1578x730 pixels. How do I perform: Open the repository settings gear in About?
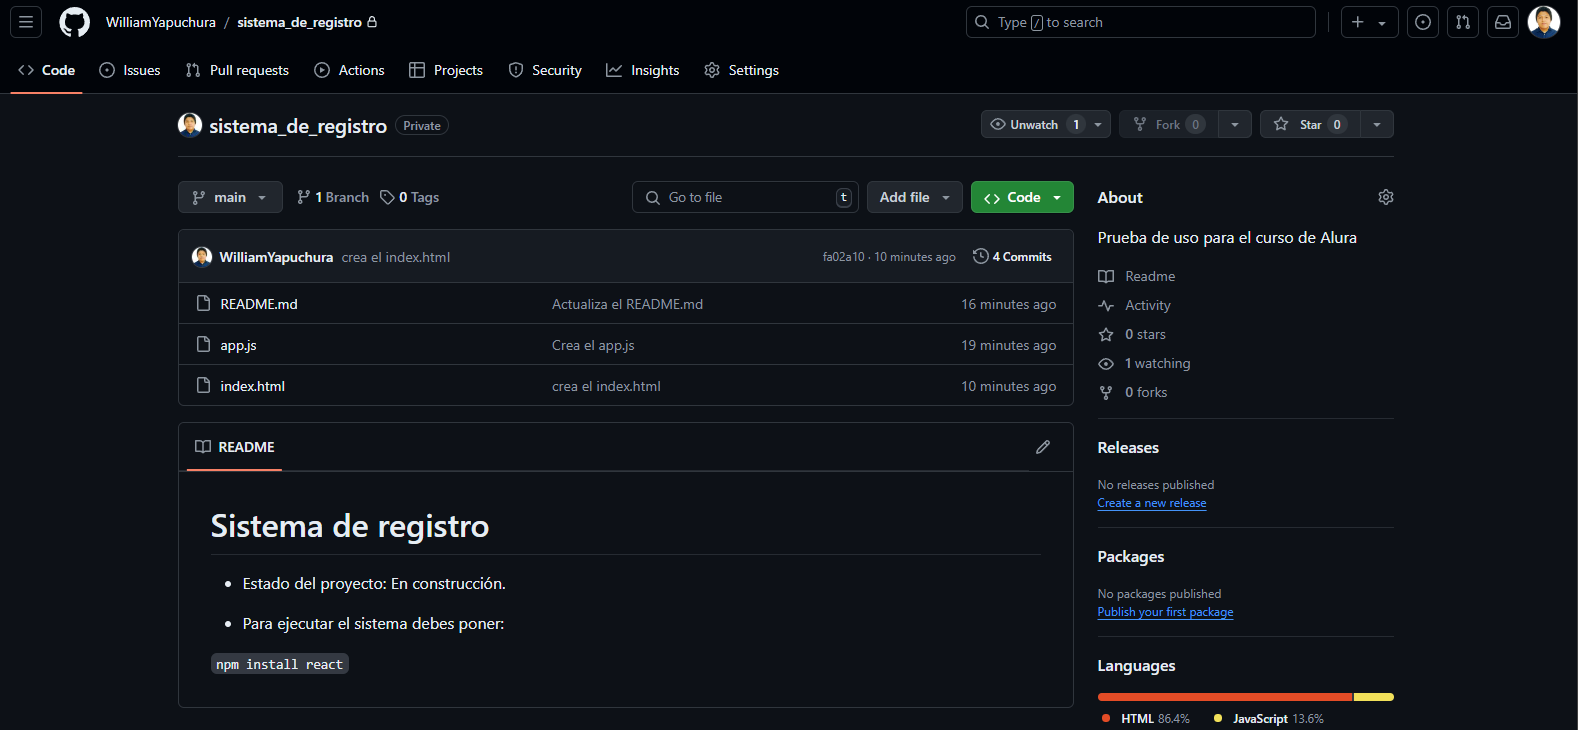tap(1385, 197)
